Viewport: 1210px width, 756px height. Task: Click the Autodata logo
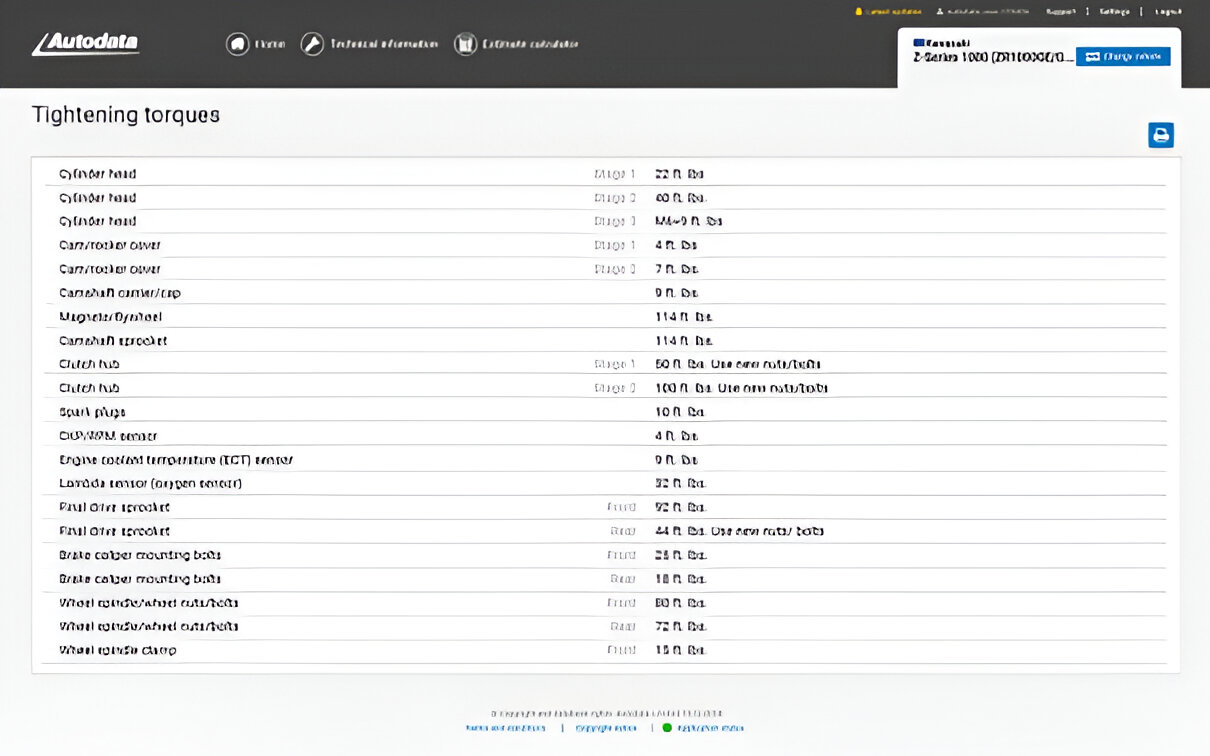tap(85, 44)
